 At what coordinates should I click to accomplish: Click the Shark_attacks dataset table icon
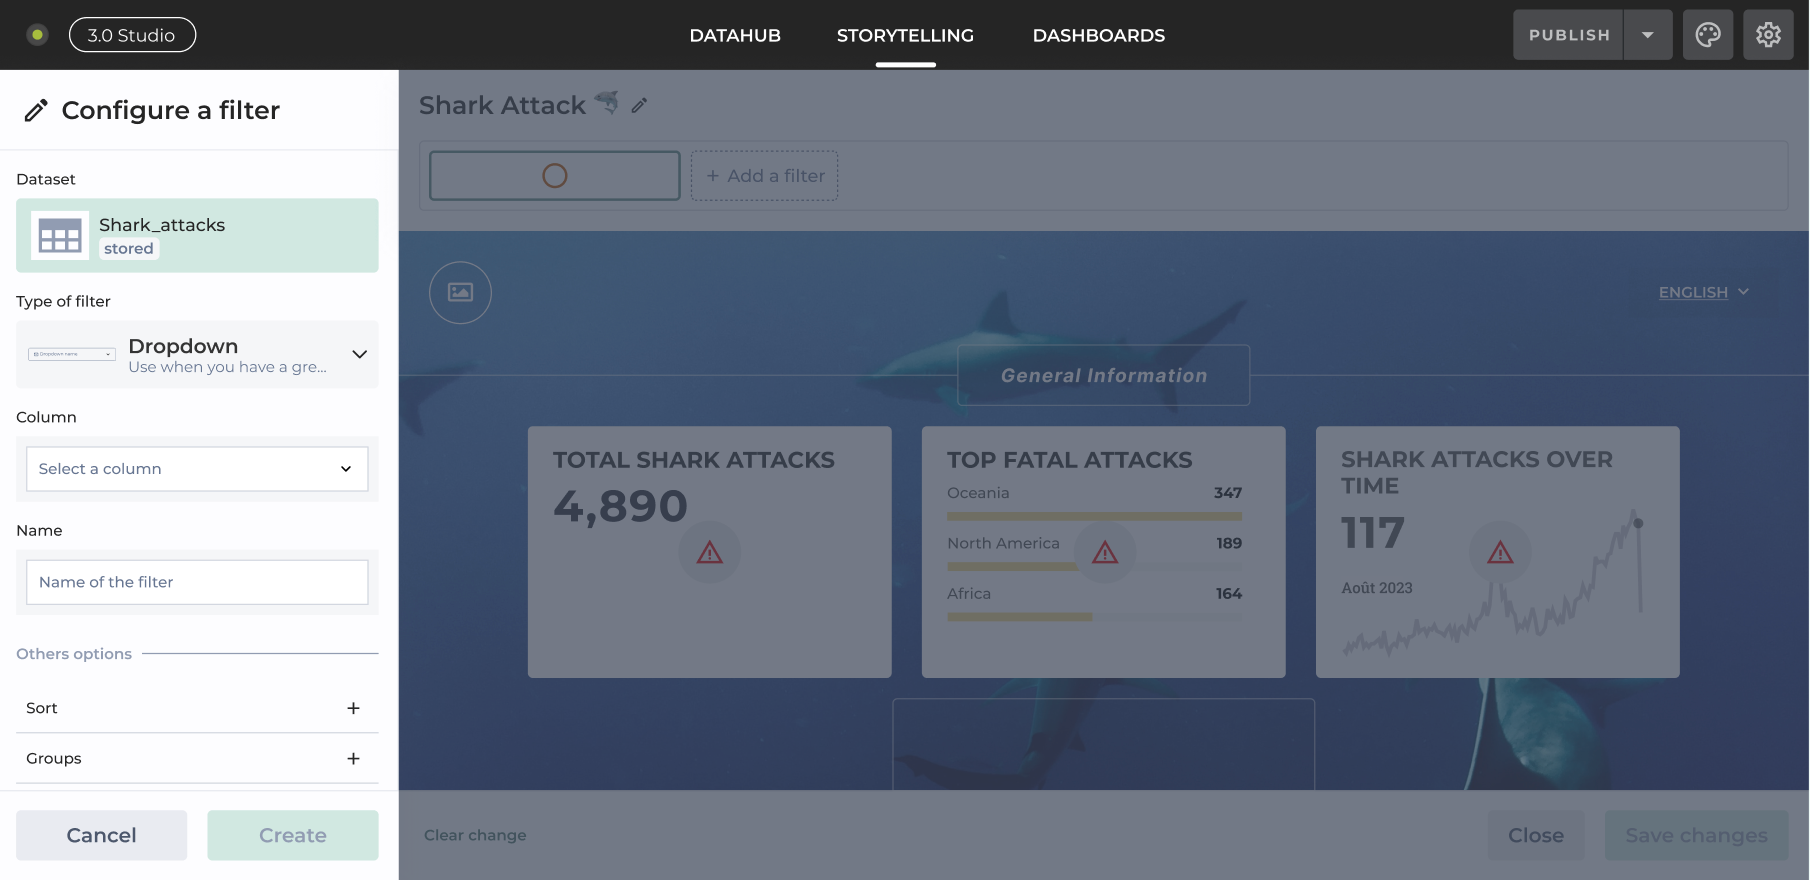point(60,236)
